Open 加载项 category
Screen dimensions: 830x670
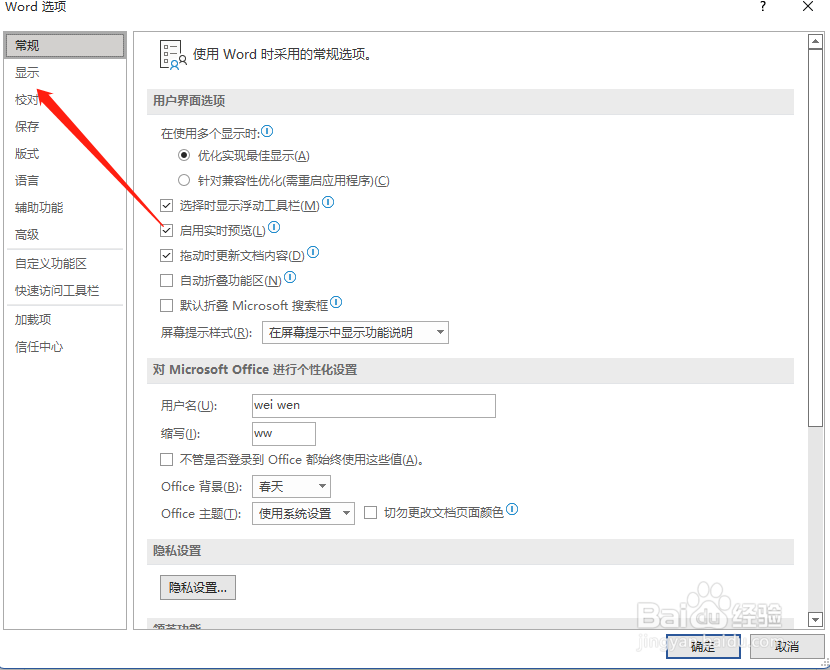65,320
